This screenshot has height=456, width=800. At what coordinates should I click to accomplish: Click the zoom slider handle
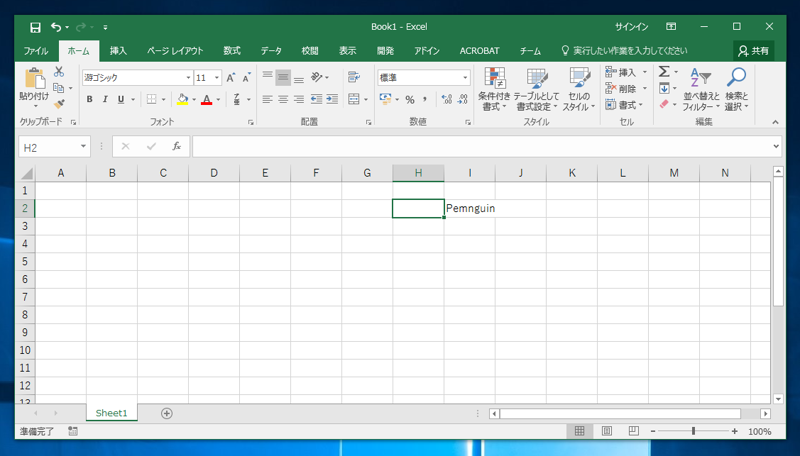[x=693, y=431]
